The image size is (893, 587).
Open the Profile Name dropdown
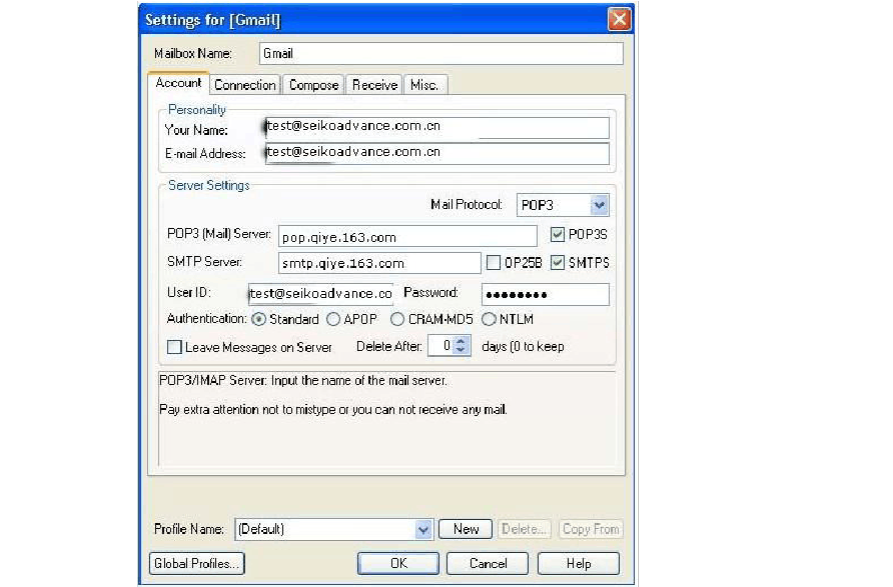pyautogui.click(x=422, y=529)
